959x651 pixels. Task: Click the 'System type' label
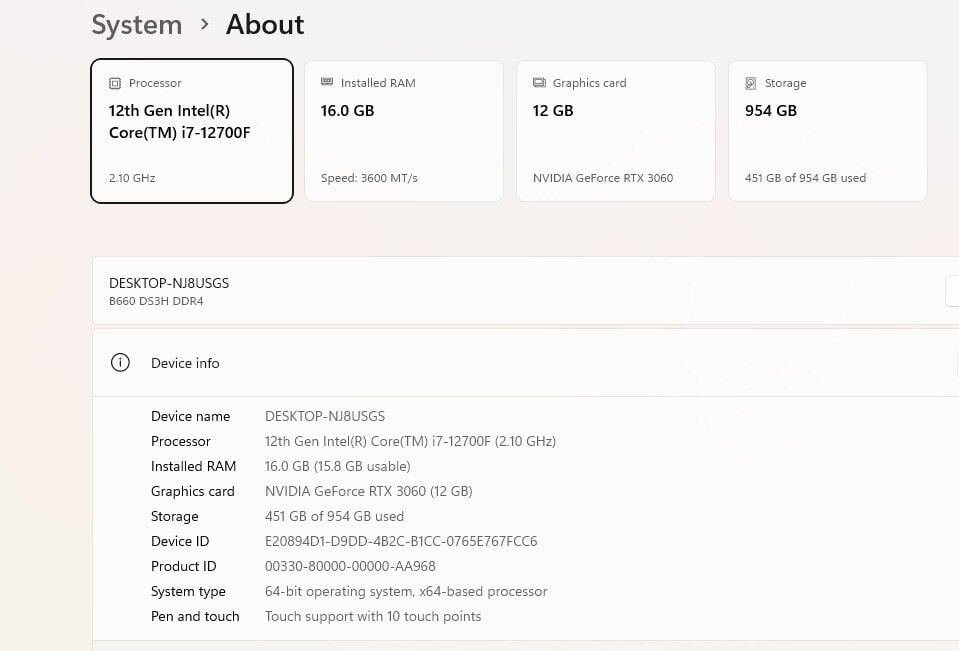pyautogui.click(x=188, y=592)
